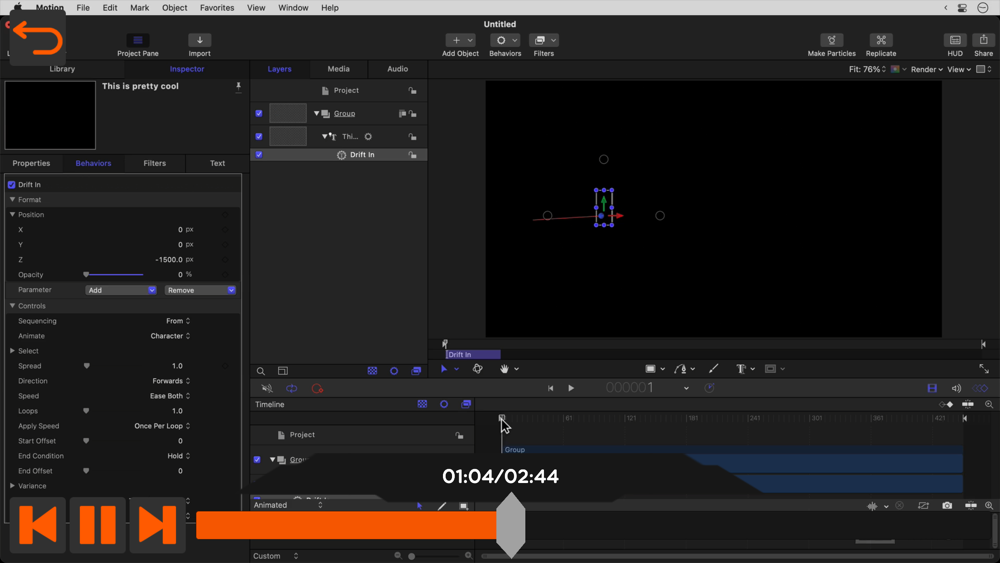Choose the Paint Stroke tool
Image resolution: width=1000 pixels, height=563 pixels.
713,369
